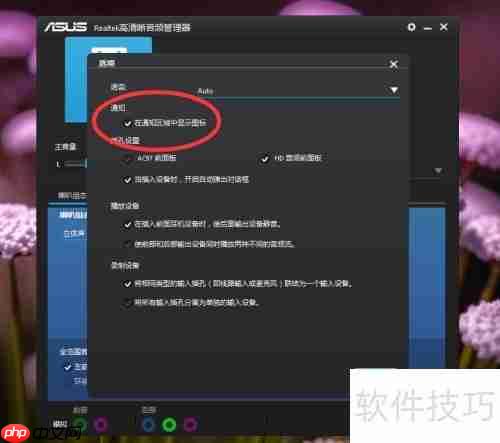Minimize the ASUS Realtek audio manager window
Image resolution: width=500 pixels, height=443 pixels.
click(428, 28)
